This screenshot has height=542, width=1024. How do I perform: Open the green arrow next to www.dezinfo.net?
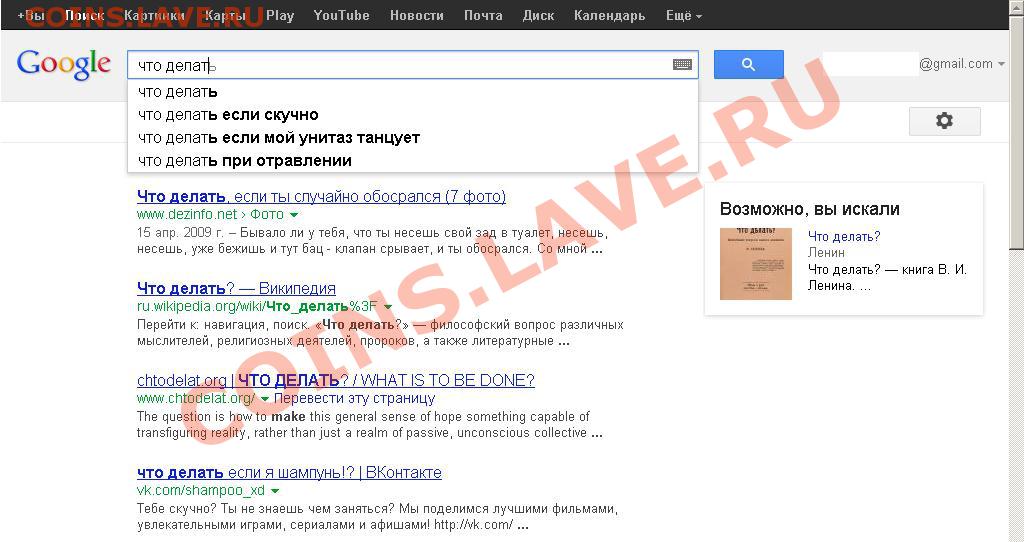click(x=294, y=215)
